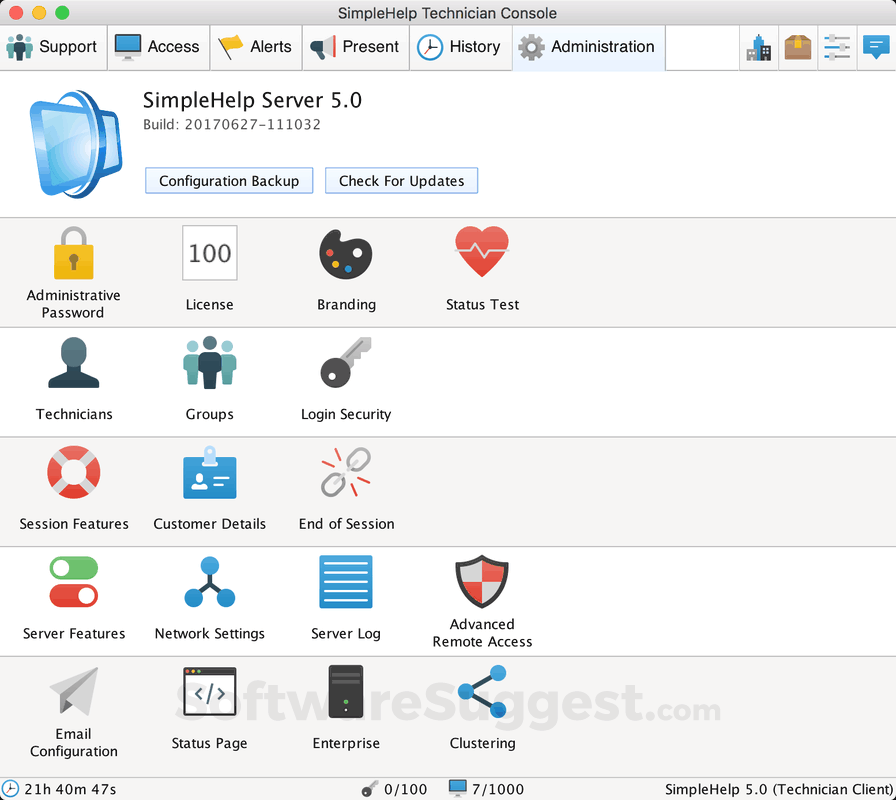
Task: Open the License panel showing 100
Action: (209, 265)
